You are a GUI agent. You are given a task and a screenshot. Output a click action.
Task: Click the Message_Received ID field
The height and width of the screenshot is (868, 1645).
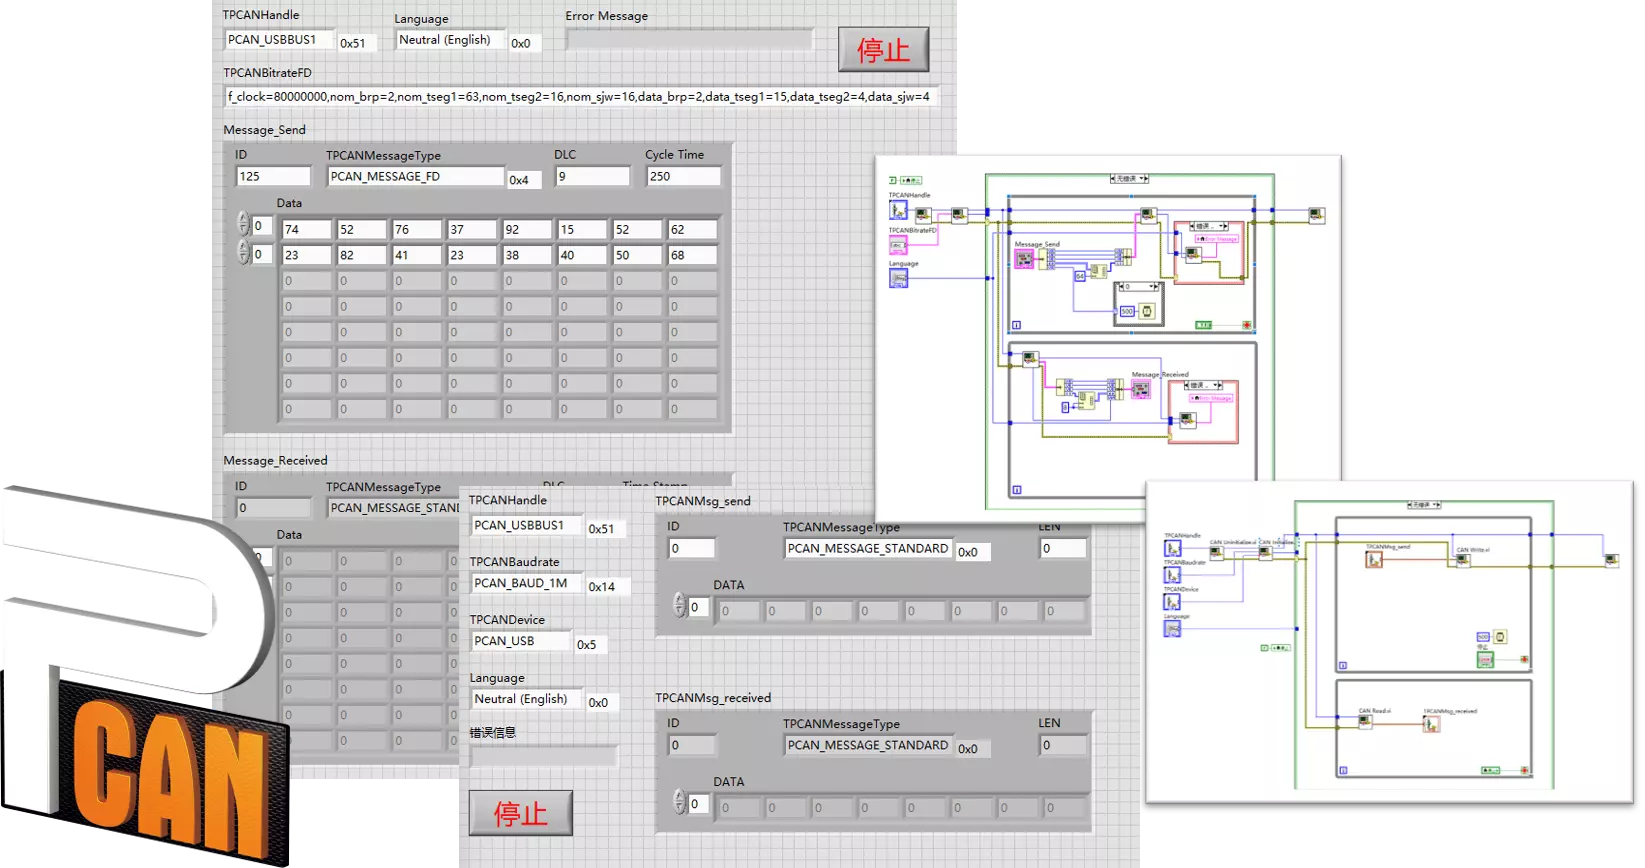(x=273, y=508)
